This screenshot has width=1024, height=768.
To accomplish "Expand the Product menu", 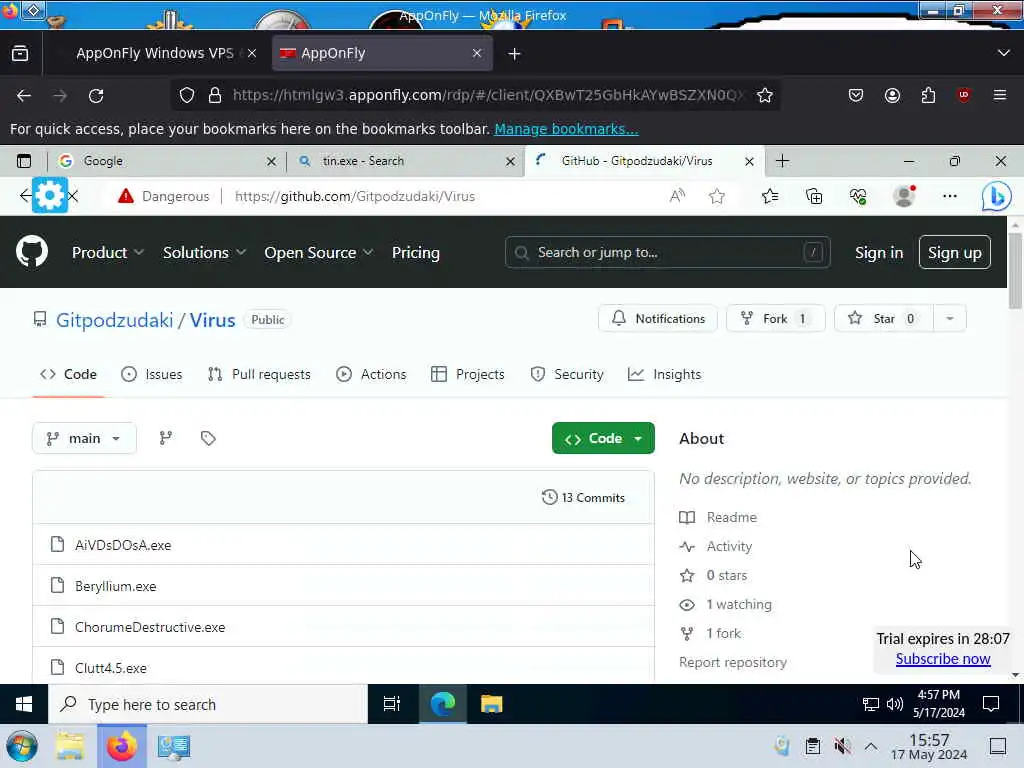I will pyautogui.click(x=108, y=253).
